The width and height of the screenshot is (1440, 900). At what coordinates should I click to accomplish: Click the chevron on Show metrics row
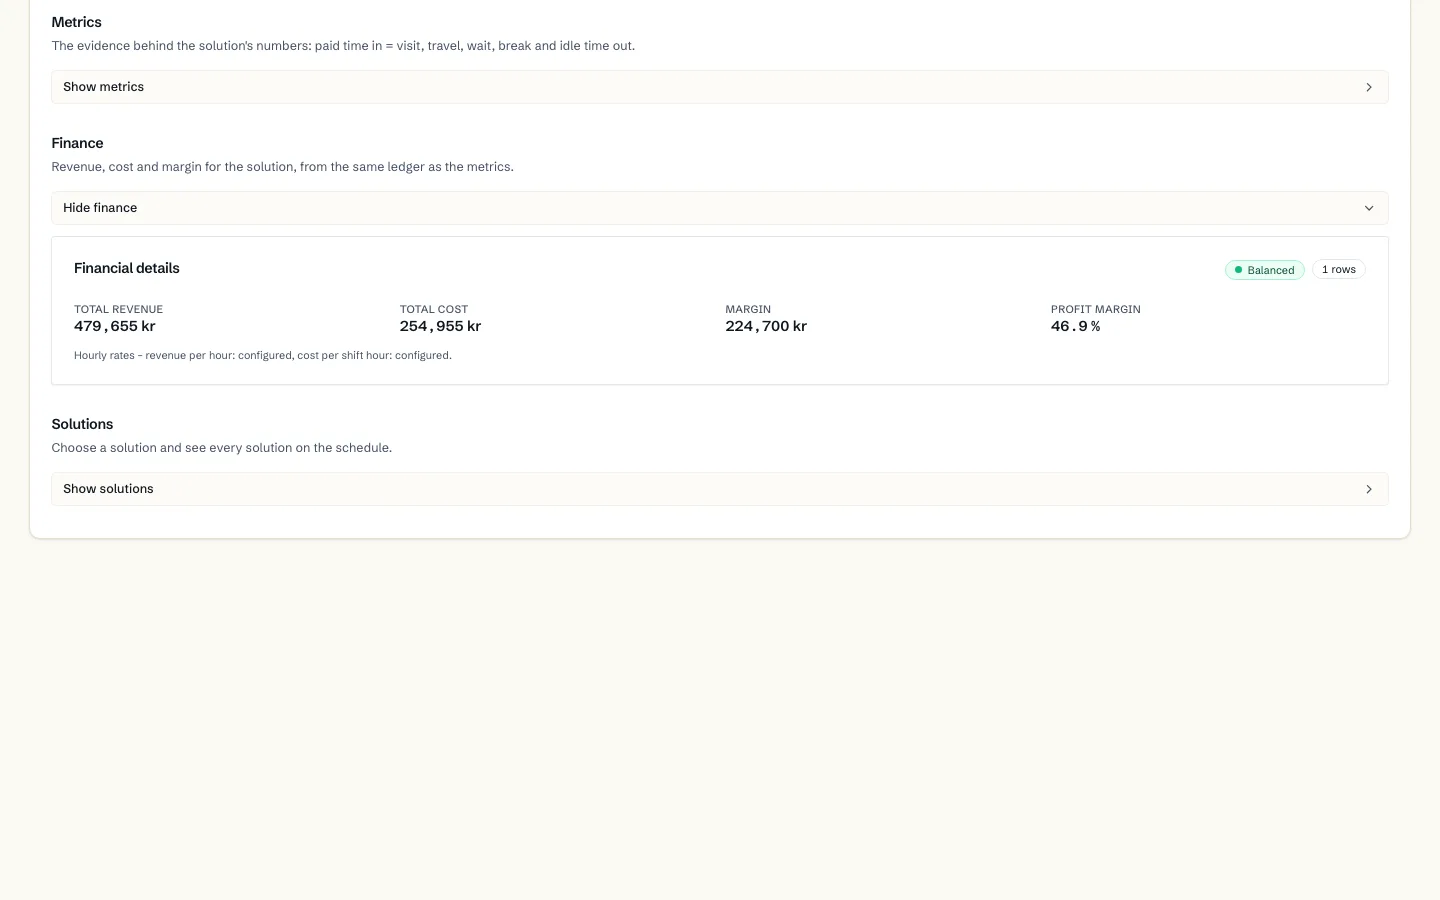(1369, 87)
